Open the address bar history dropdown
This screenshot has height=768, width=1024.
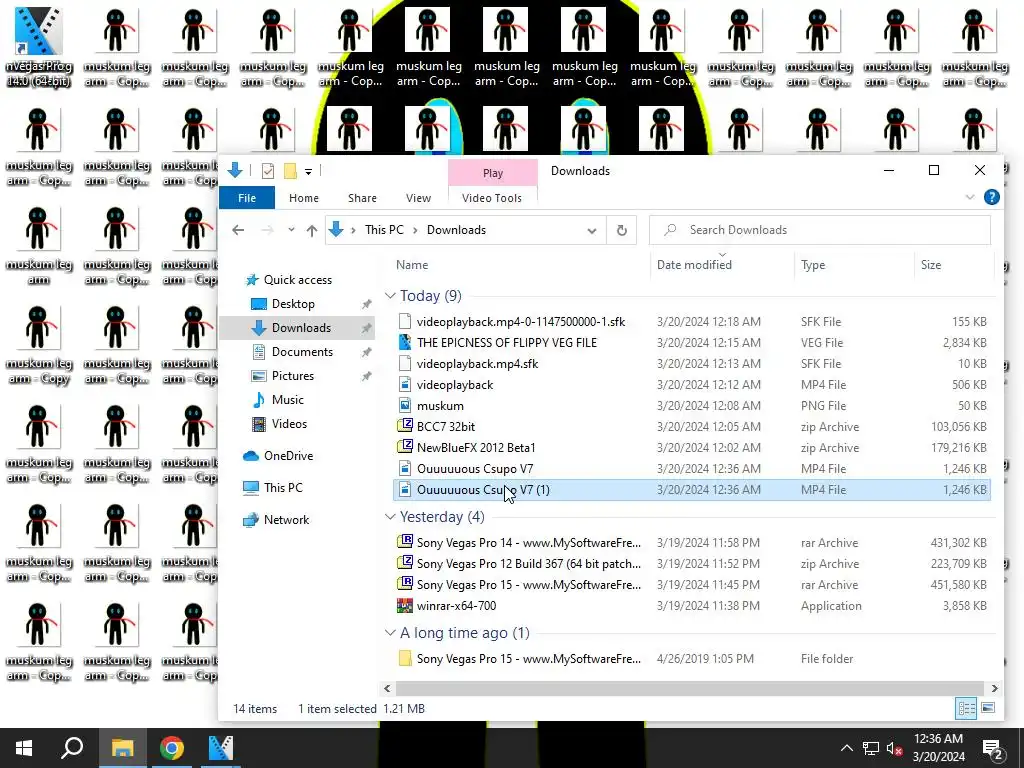[x=592, y=231]
